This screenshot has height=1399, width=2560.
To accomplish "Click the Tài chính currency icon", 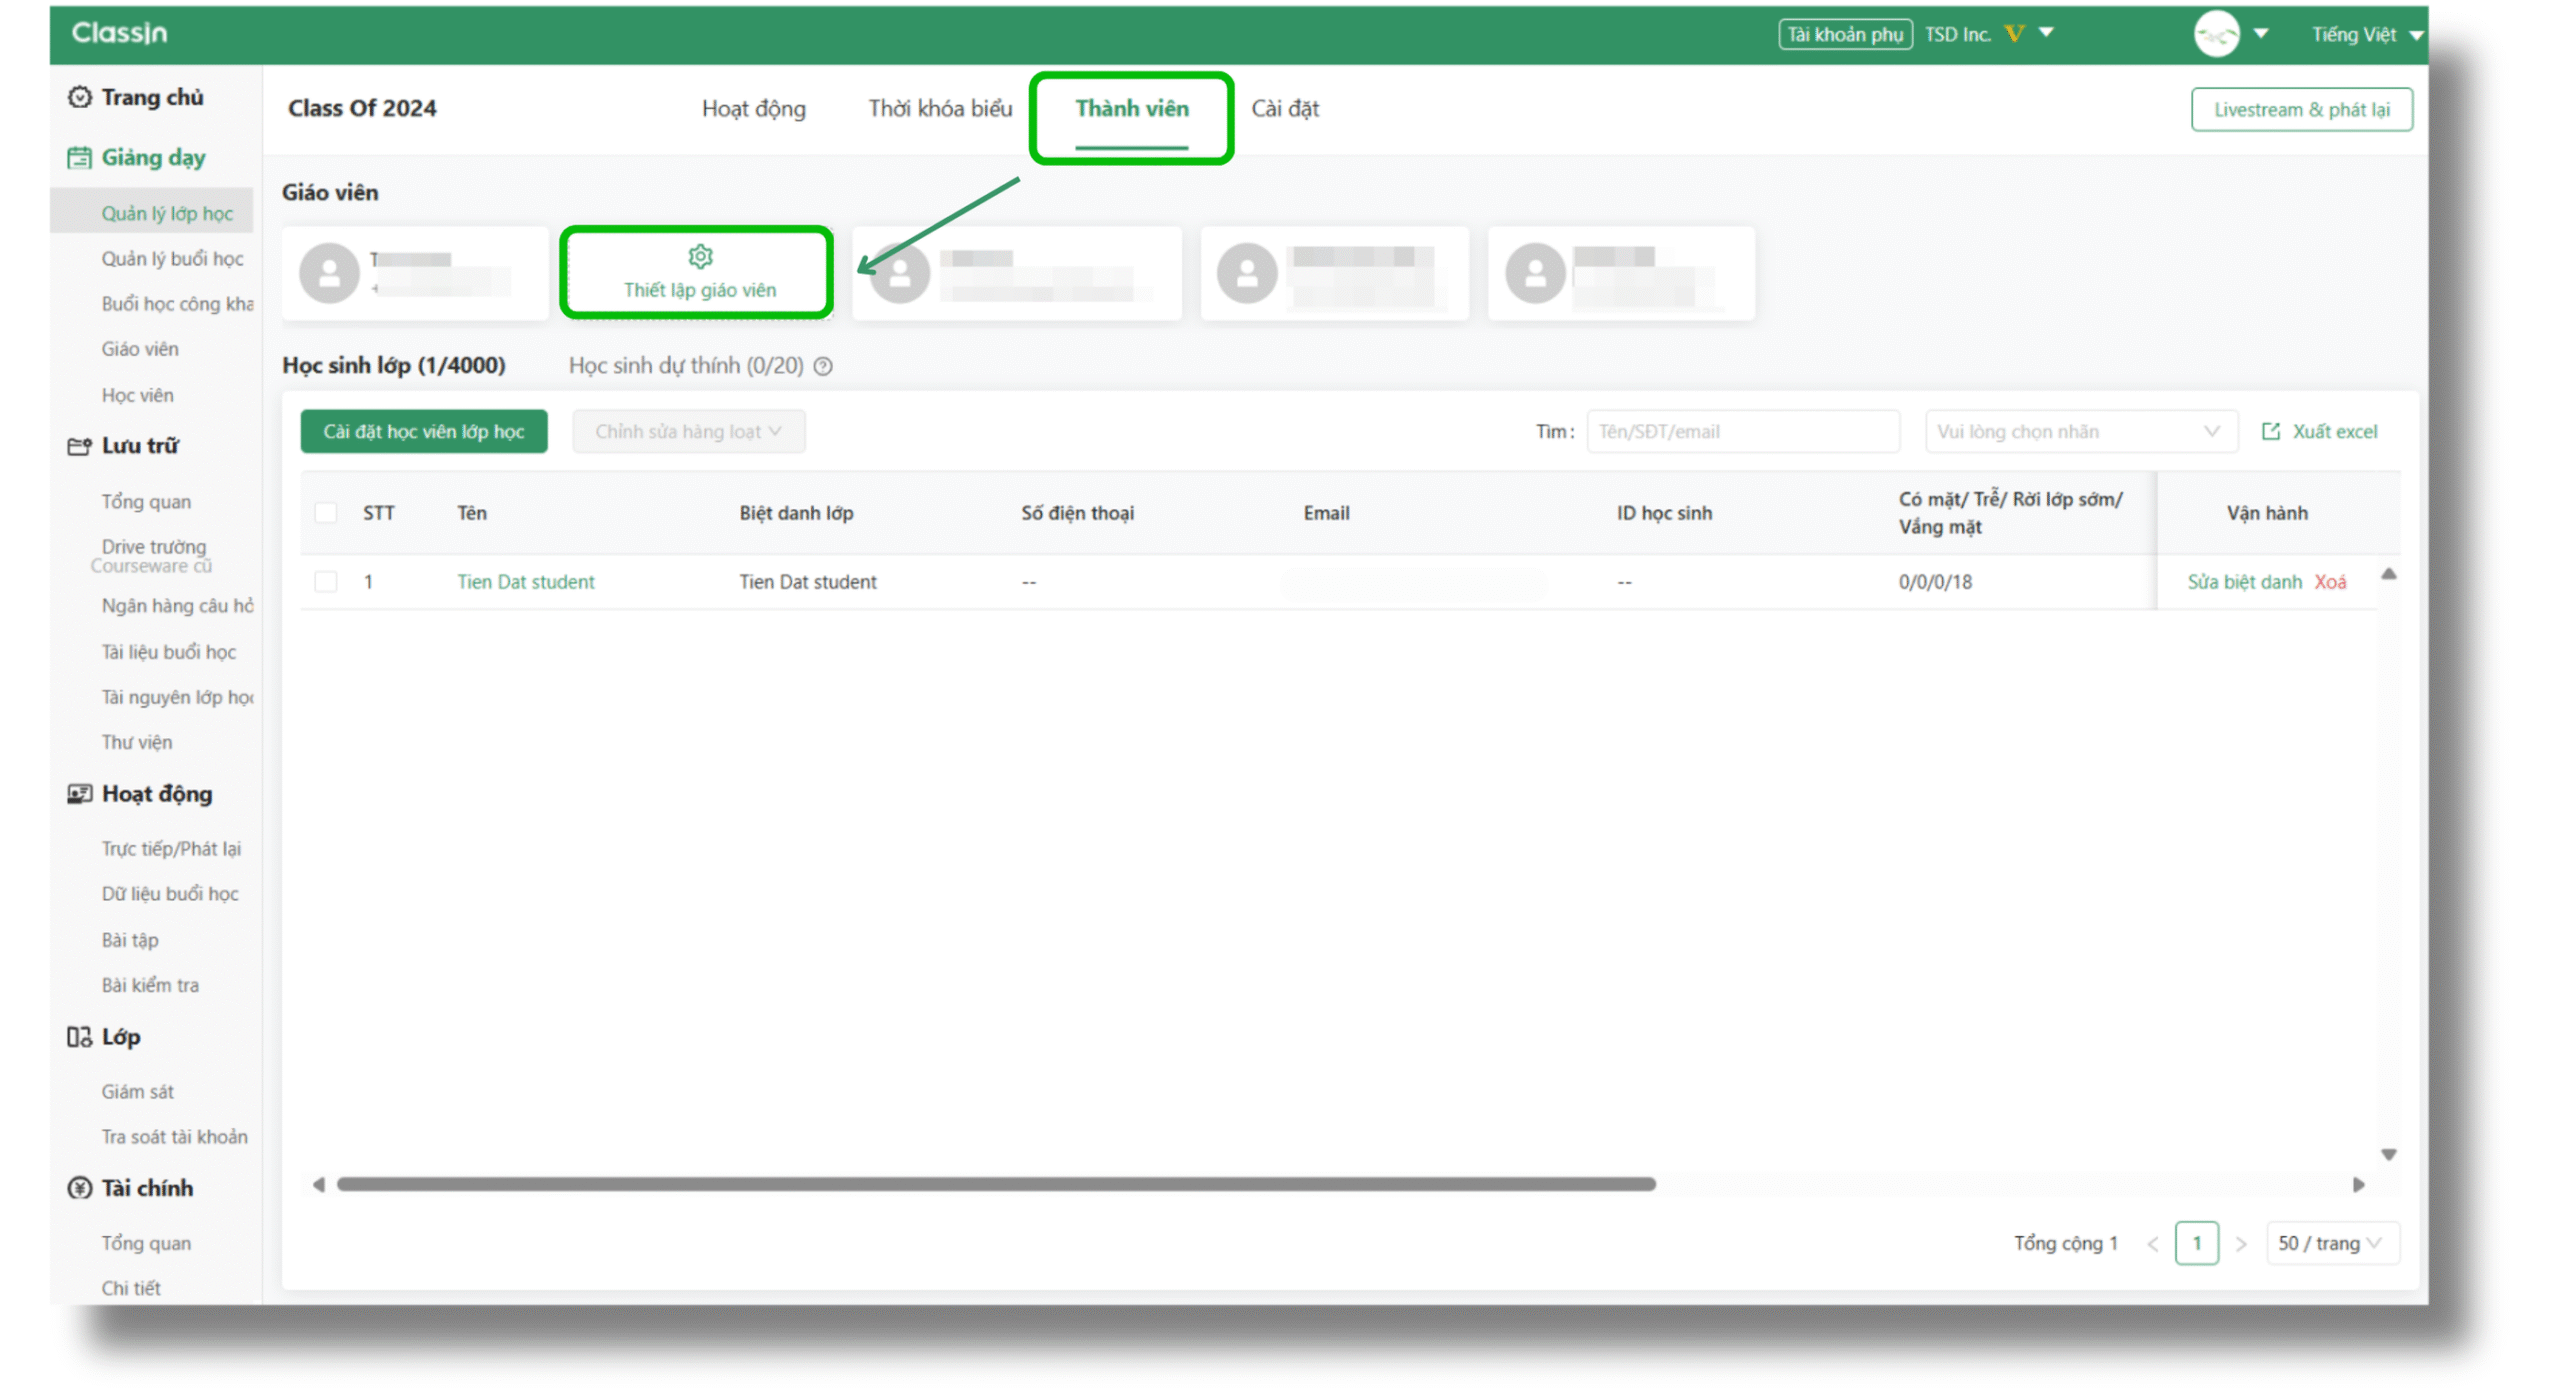I will tap(79, 1188).
